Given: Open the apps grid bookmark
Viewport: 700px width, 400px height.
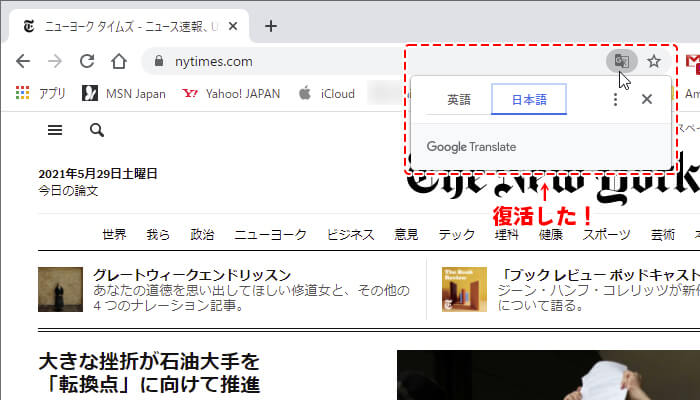Looking at the screenshot, I should (41, 94).
